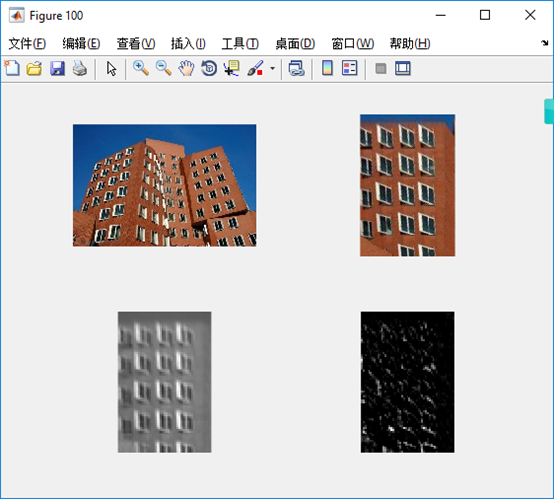Enable the Rotate 3D tool
The width and height of the screenshot is (554, 499).
(209, 68)
